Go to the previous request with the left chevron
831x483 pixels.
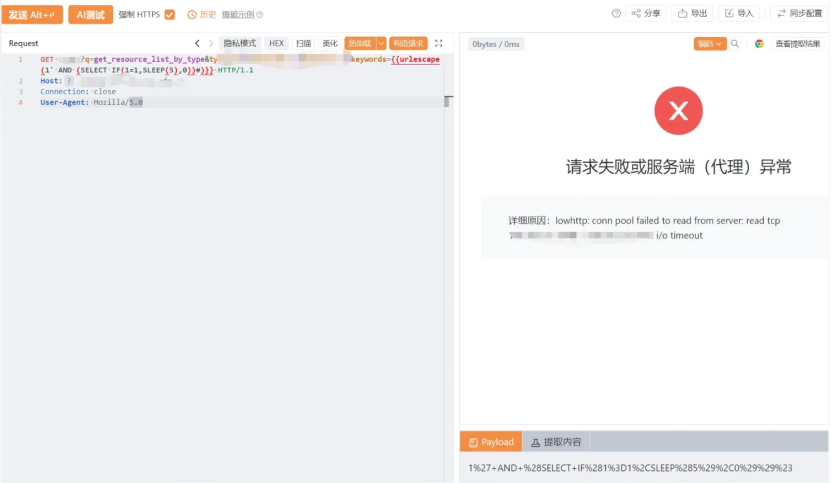coord(197,43)
